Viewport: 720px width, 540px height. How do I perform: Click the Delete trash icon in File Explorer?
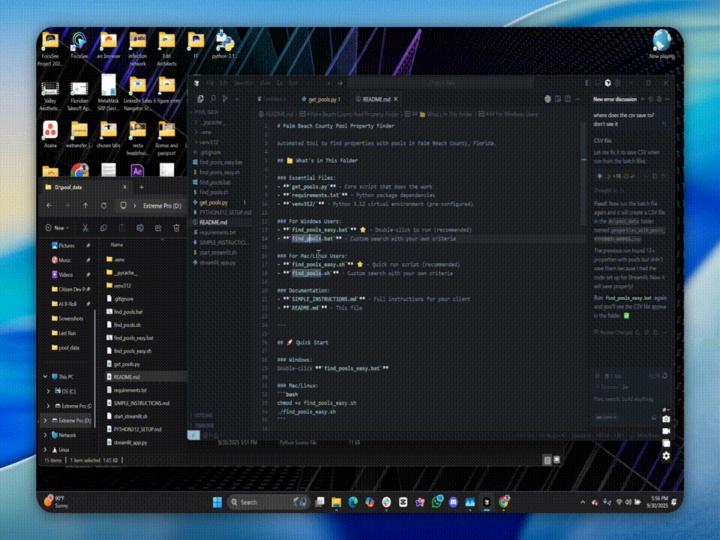coord(176,228)
